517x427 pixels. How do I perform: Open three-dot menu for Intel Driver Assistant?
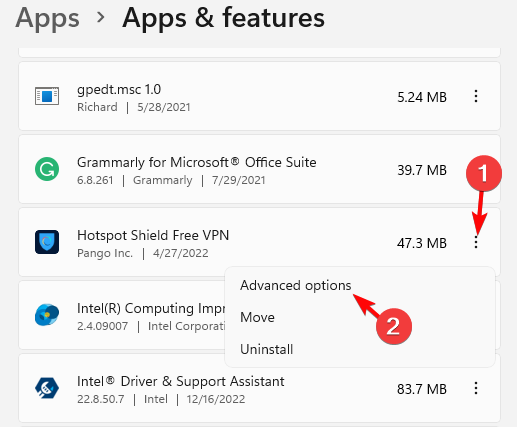[476, 388]
